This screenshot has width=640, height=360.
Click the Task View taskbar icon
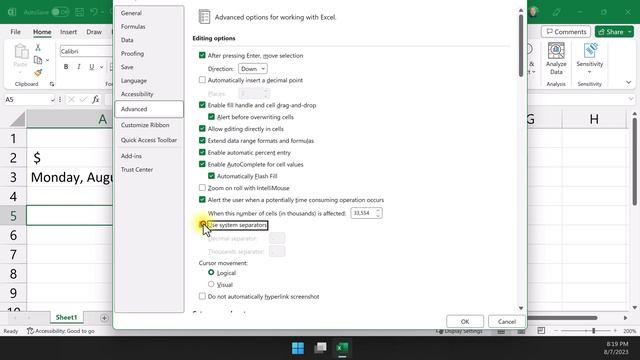click(x=320, y=348)
